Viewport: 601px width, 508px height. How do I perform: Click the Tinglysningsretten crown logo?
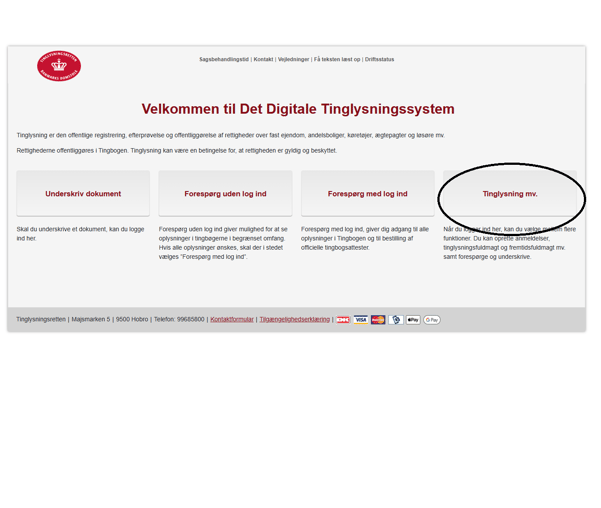(x=59, y=66)
